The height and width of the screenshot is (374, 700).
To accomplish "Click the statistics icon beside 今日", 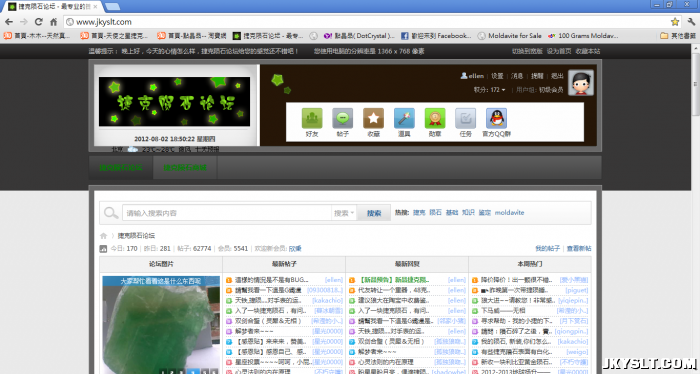I will [103, 249].
